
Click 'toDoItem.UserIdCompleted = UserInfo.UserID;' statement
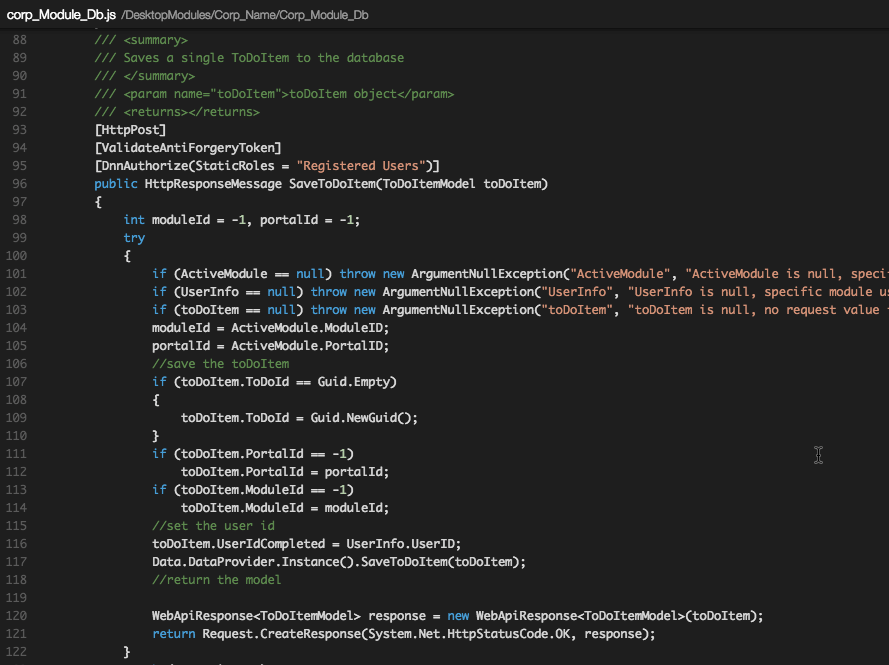[307, 544]
